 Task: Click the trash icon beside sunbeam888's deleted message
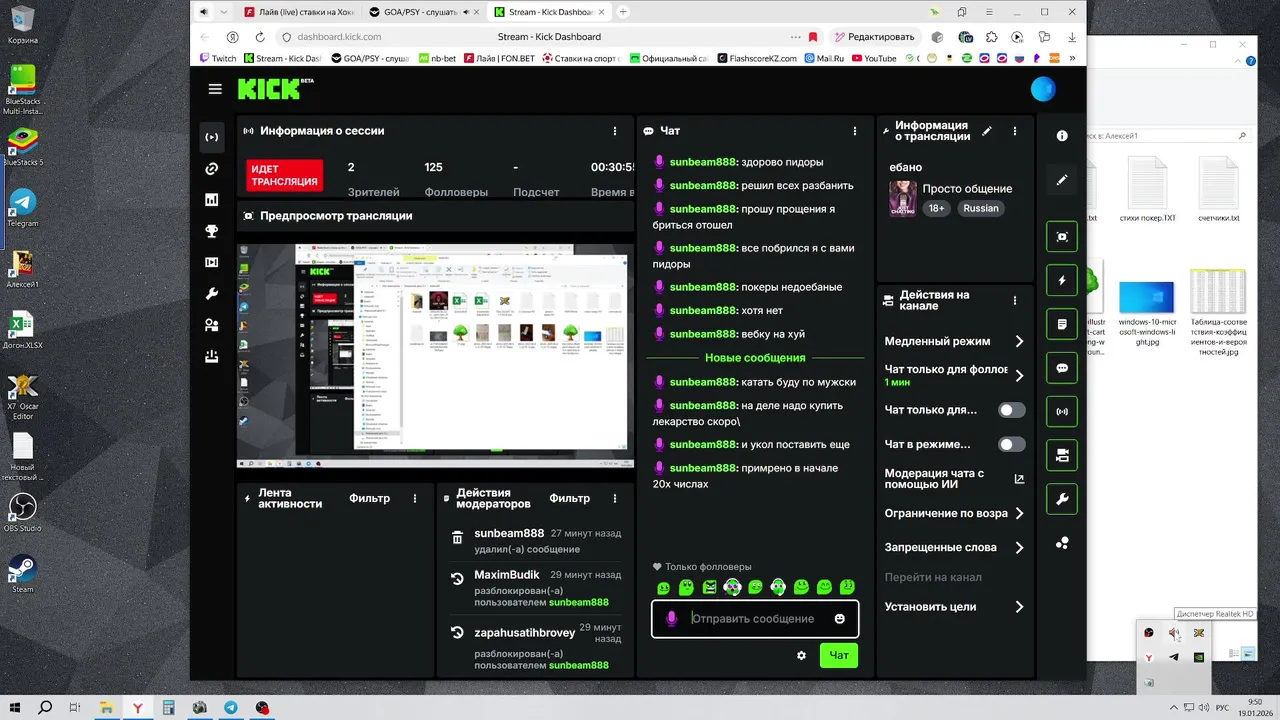[457, 538]
